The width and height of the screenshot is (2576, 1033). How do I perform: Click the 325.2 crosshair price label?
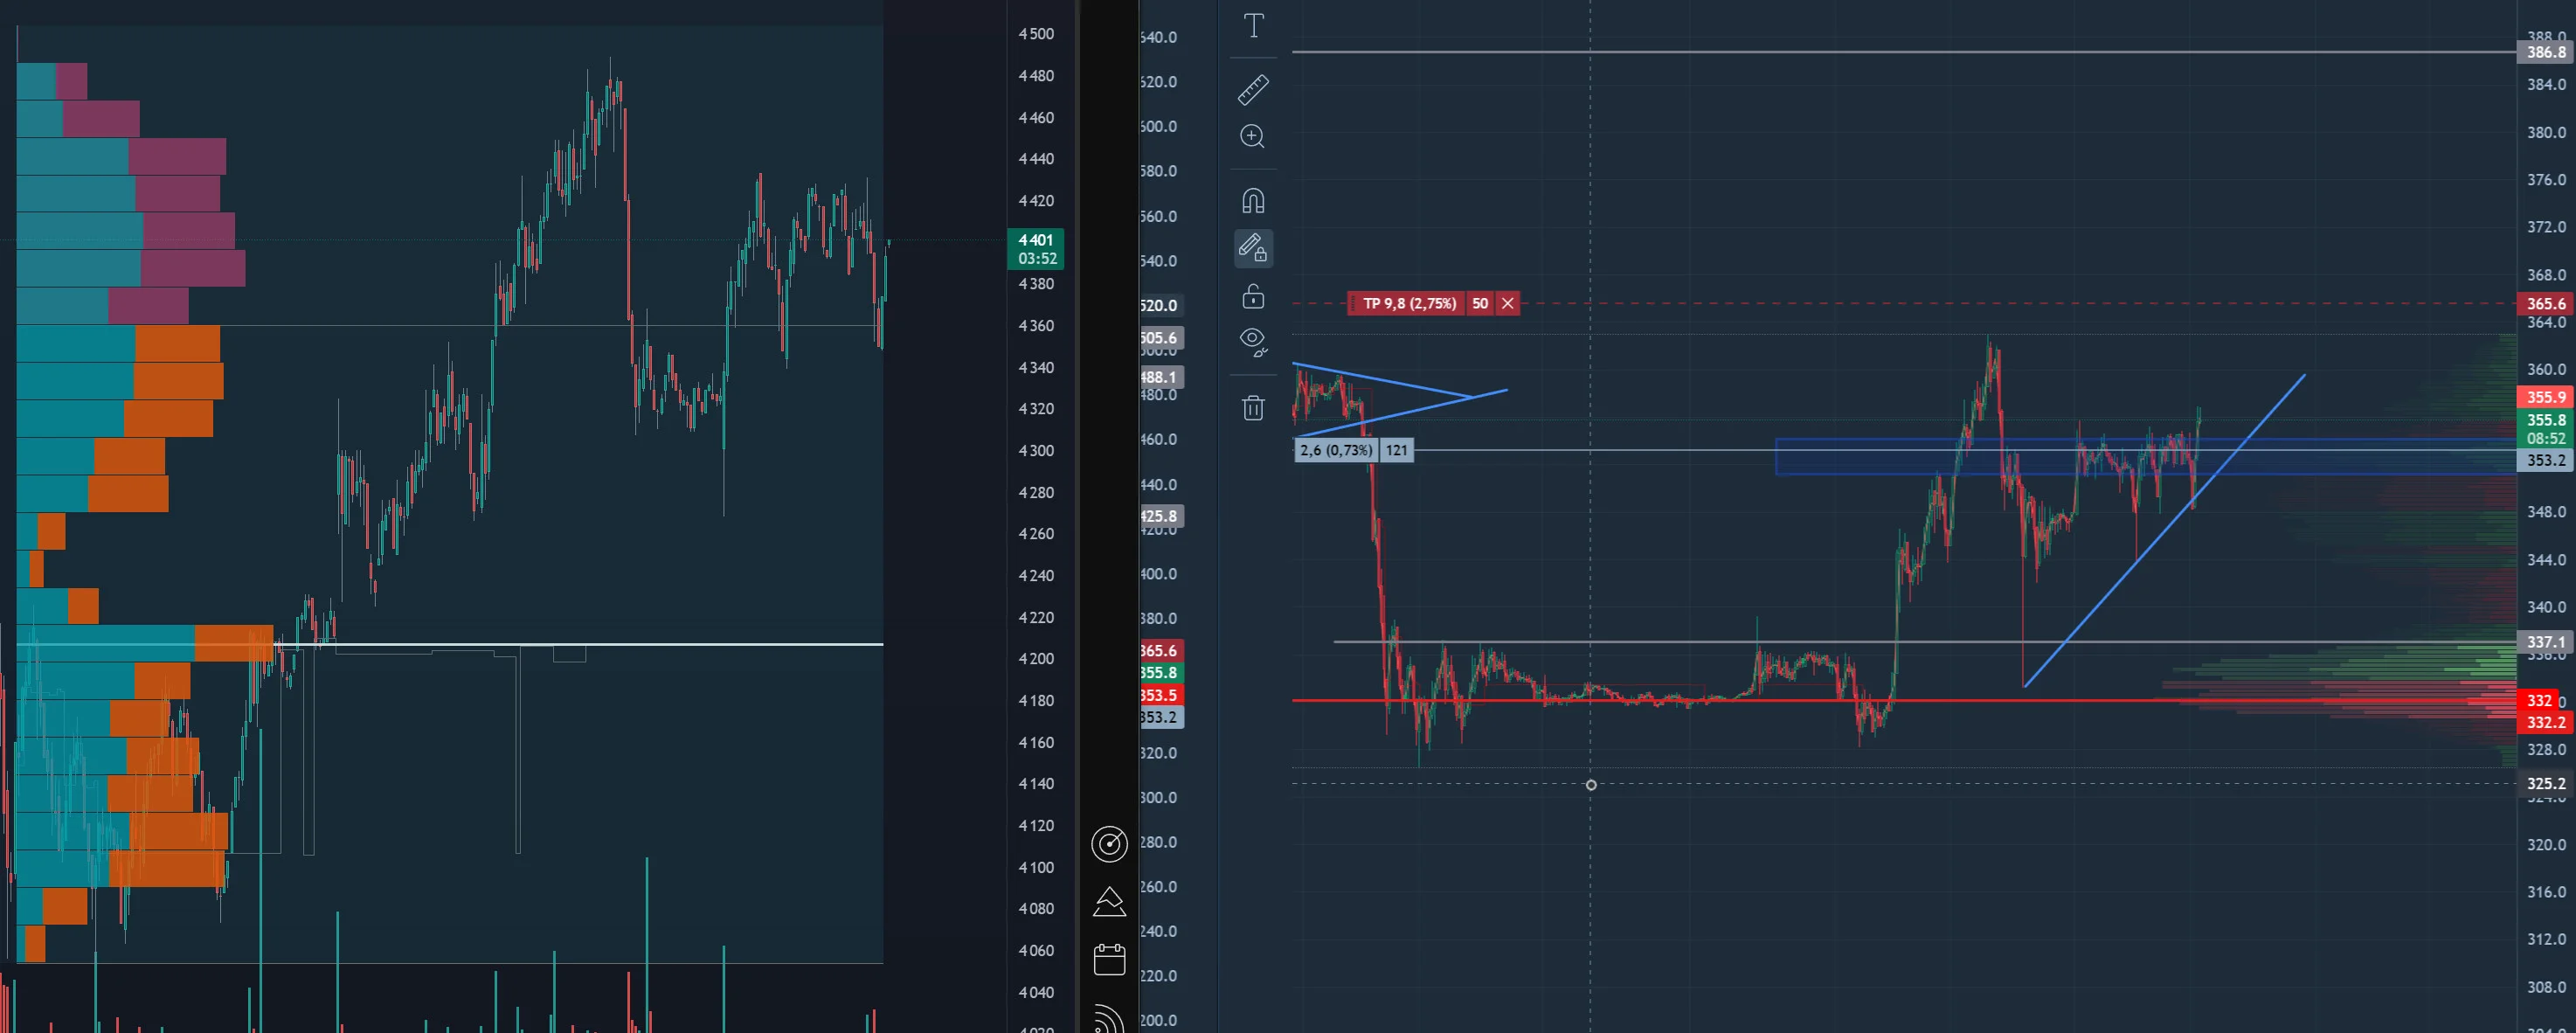2546,784
